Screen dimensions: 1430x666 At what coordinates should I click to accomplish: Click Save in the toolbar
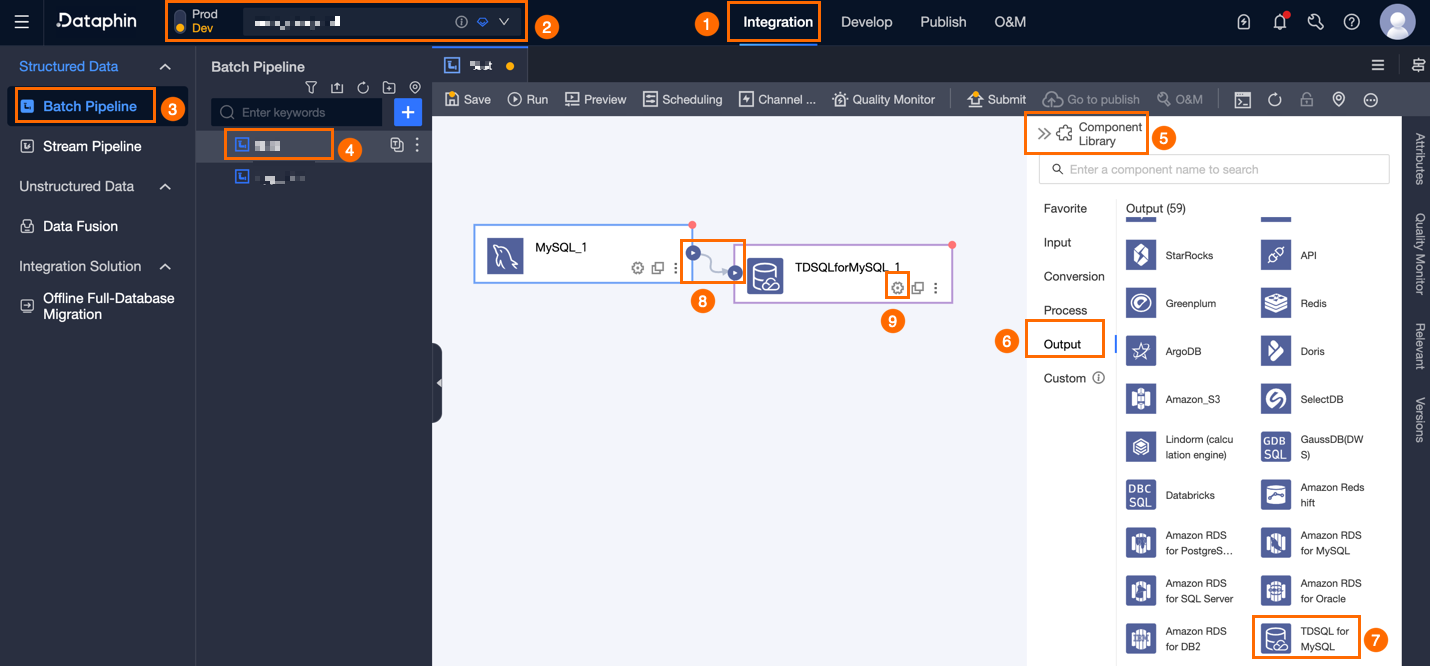468,99
